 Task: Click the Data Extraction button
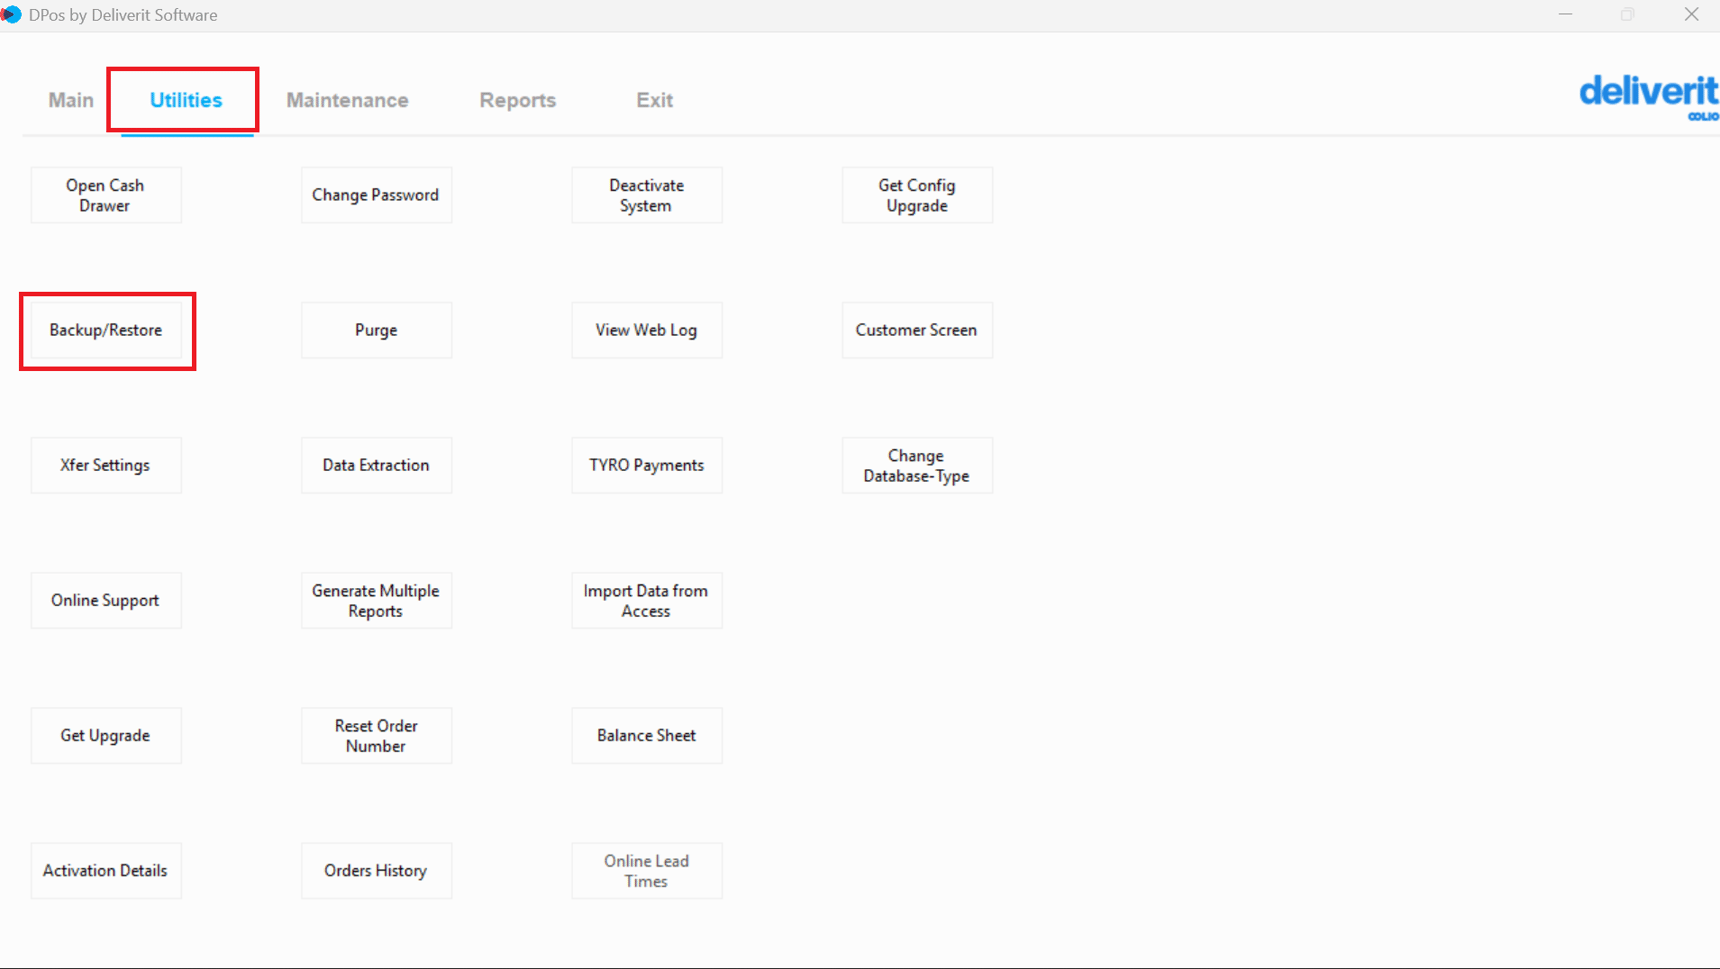[376, 465]
